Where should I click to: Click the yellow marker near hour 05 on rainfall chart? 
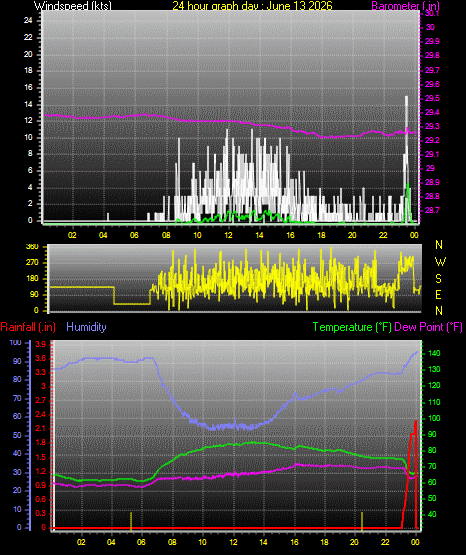[131, 521]
